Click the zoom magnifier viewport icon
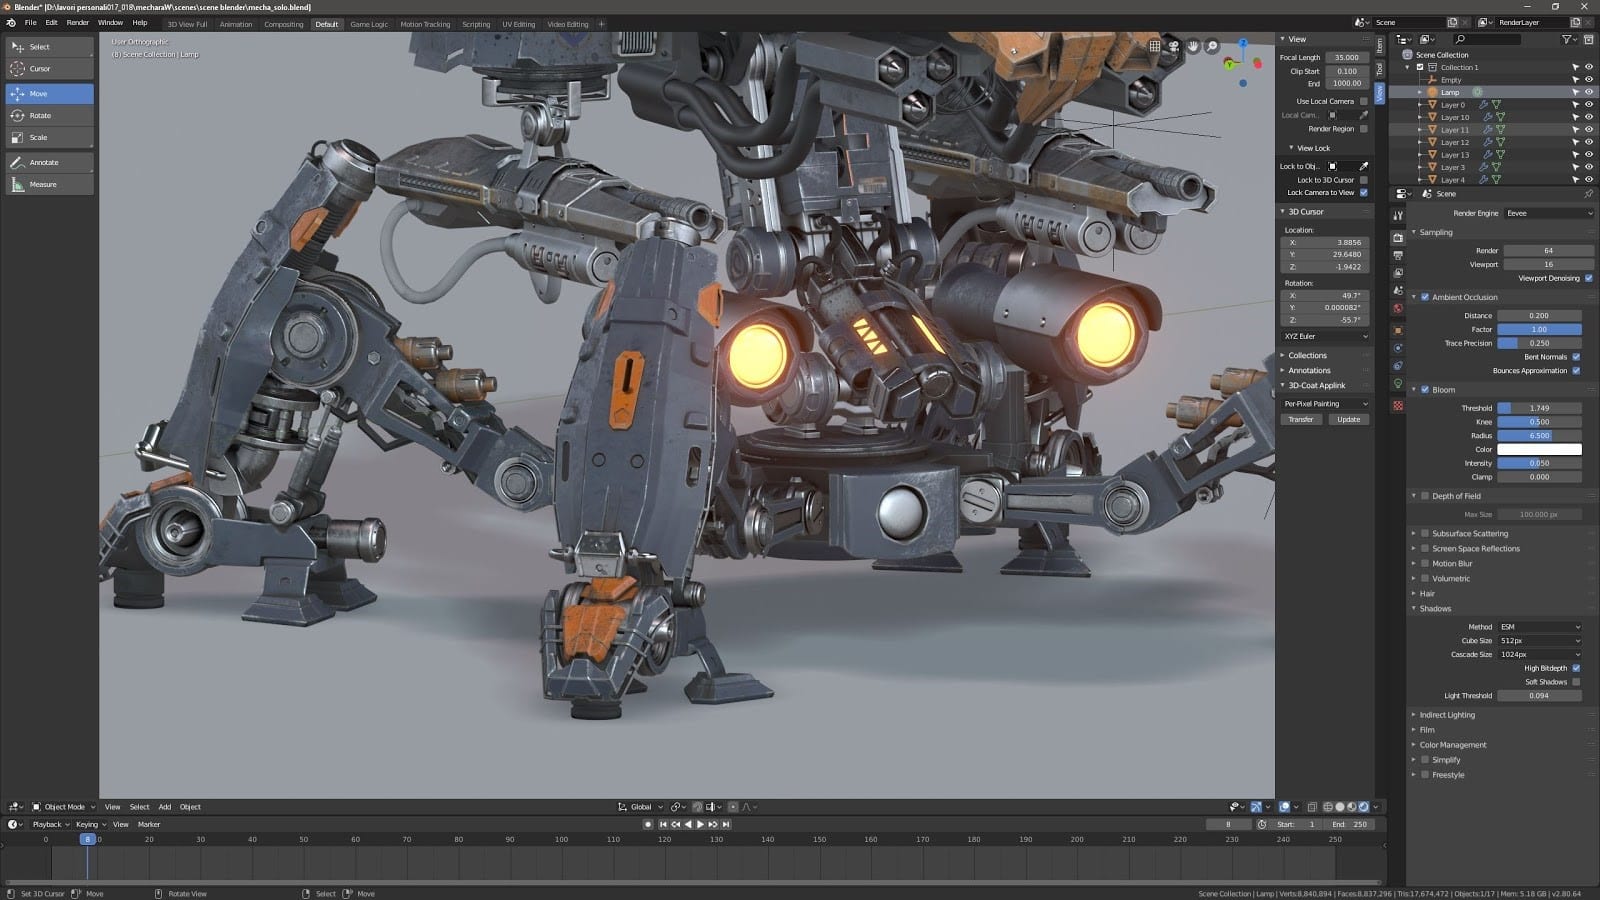 pos(1212,46)
